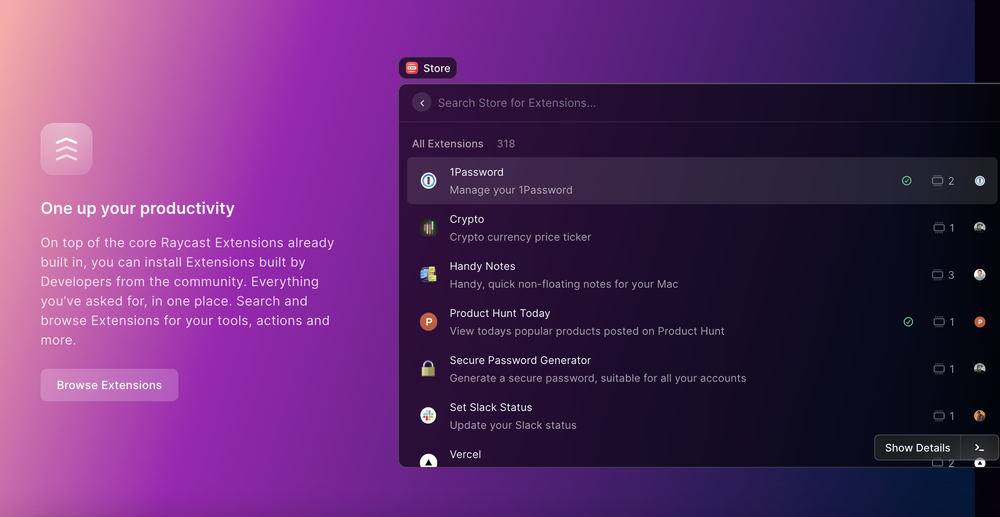The image size is (1000, 517).
Task: Open the actions icon next to Show Details
Action: coord(980,448)
